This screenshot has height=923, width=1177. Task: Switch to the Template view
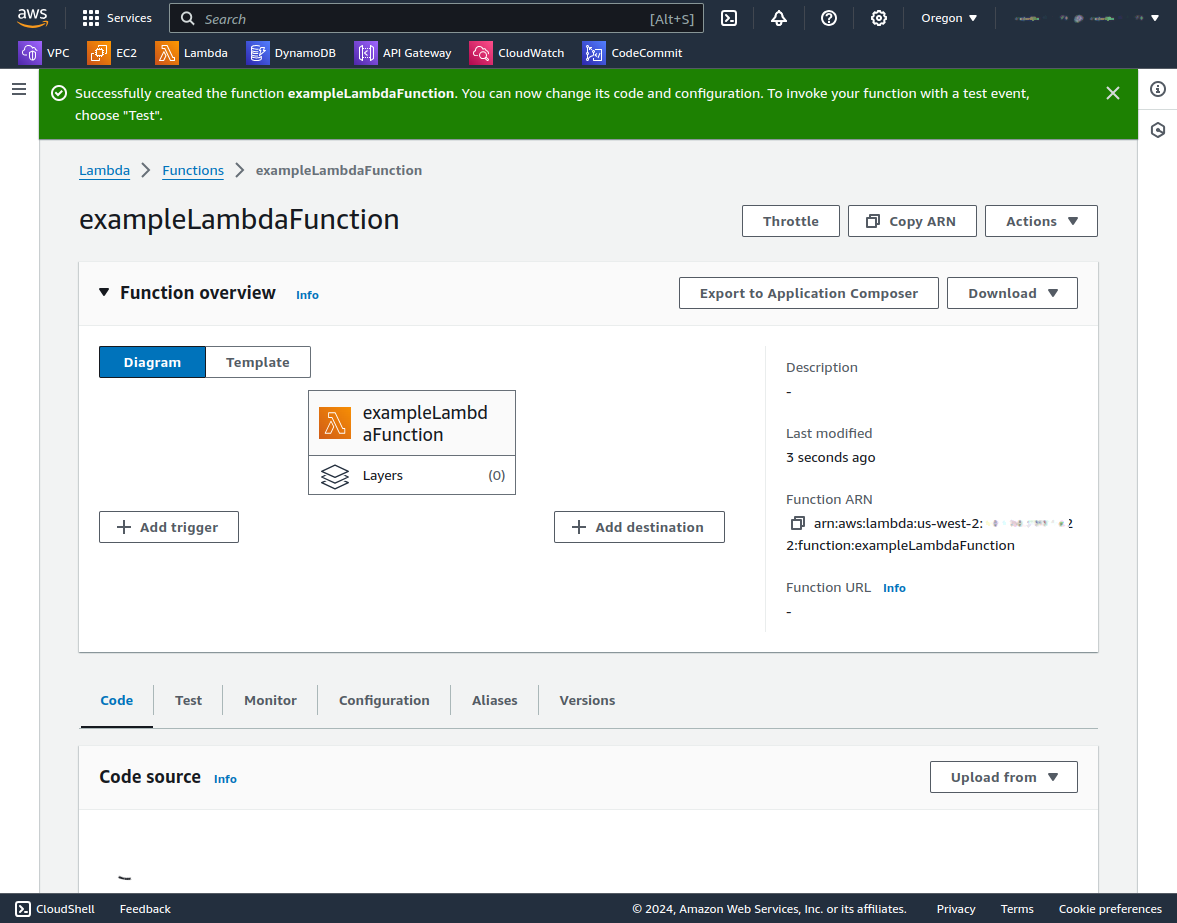click(257, 362)
